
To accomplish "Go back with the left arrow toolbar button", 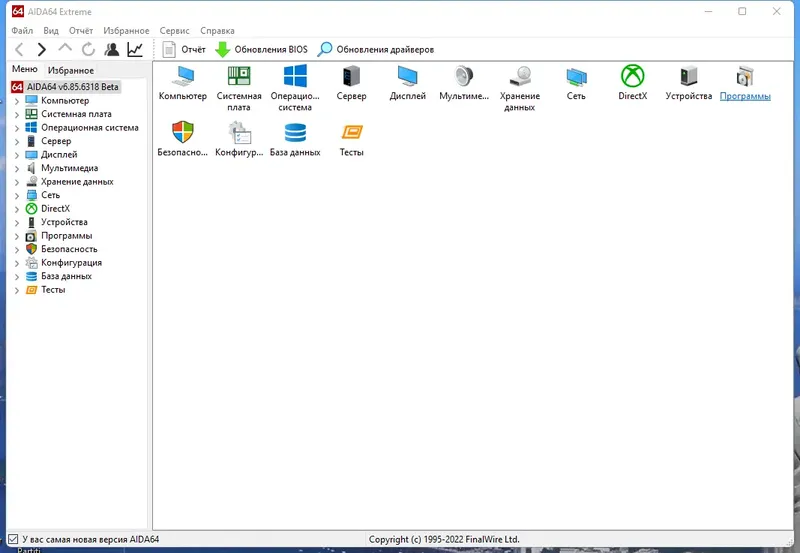I will tap(19, 49).
